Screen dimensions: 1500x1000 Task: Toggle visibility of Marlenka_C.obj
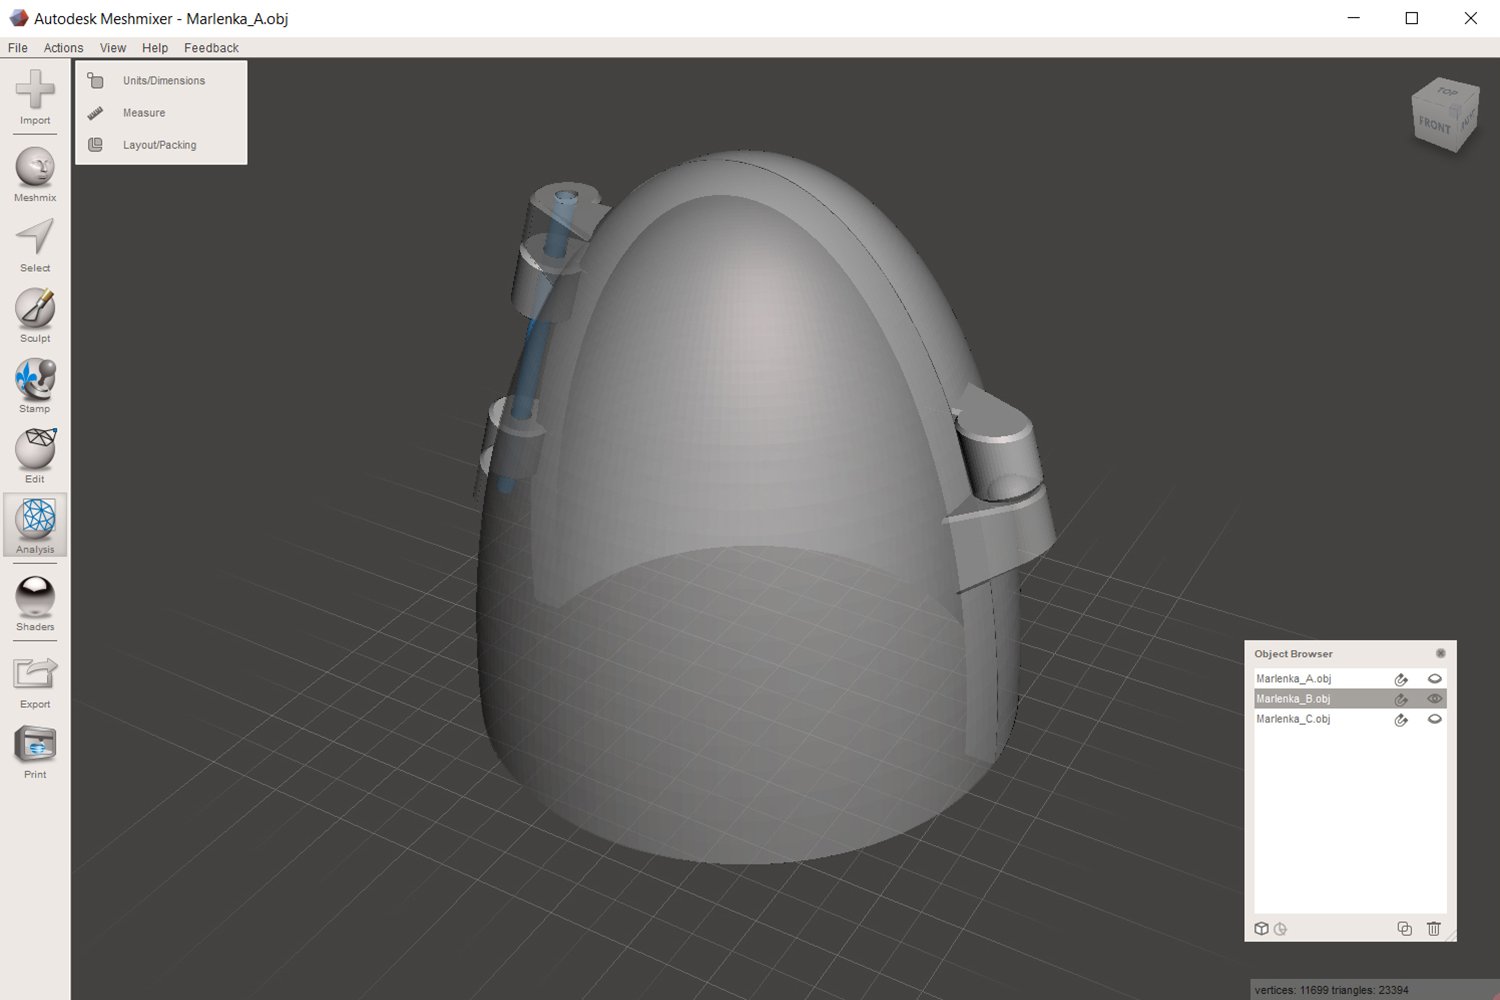coord(1434,719)
